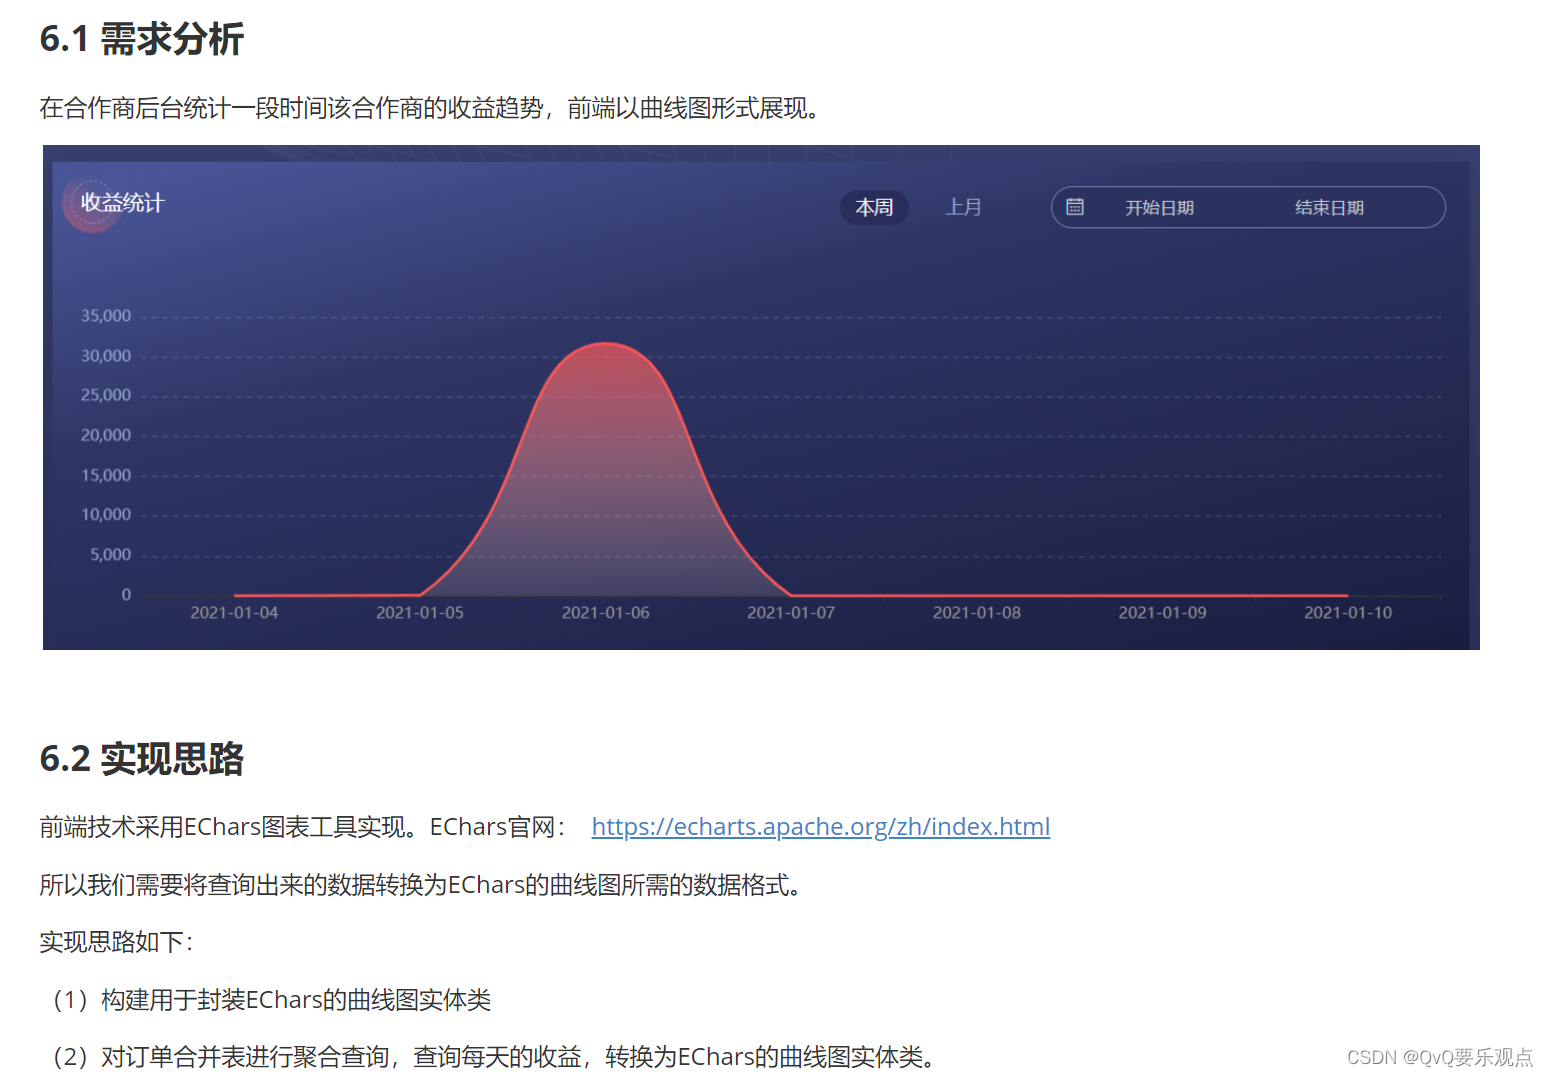Click the 2021-01-09 axis label
The width and height of the screenshot is (1548, 1077).
tap(1162, 612)
